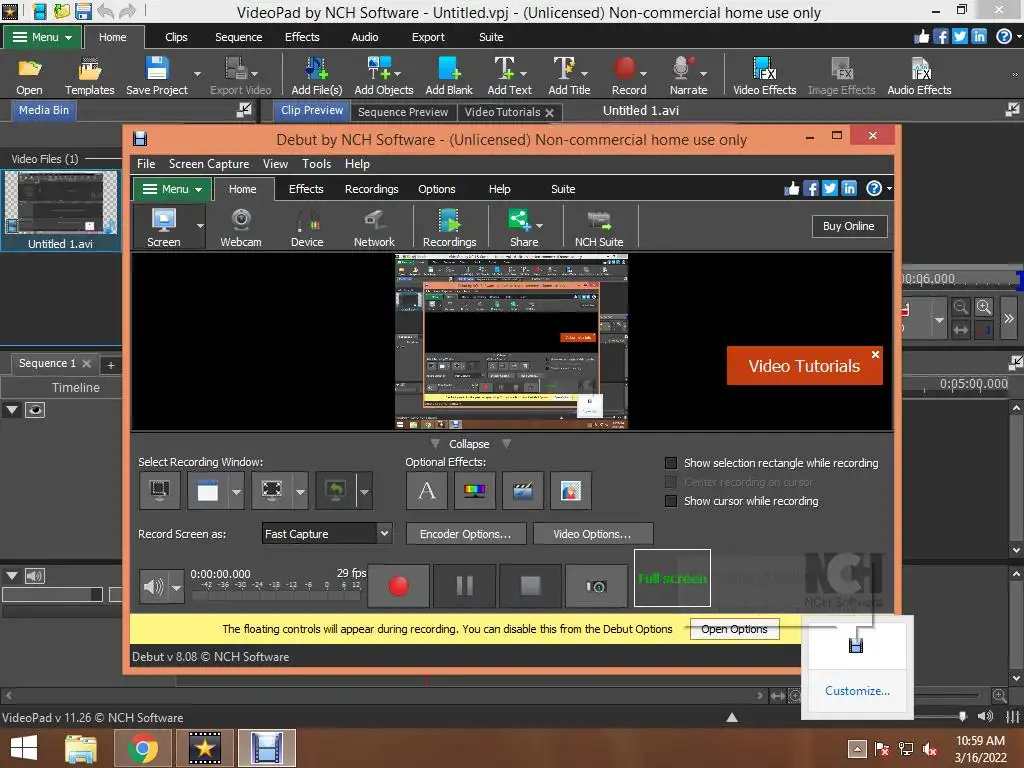This screenshot has height=768, width=1024.
Task: Expand the Share dropdown arrow in Debut
Action: pos(539,226)
